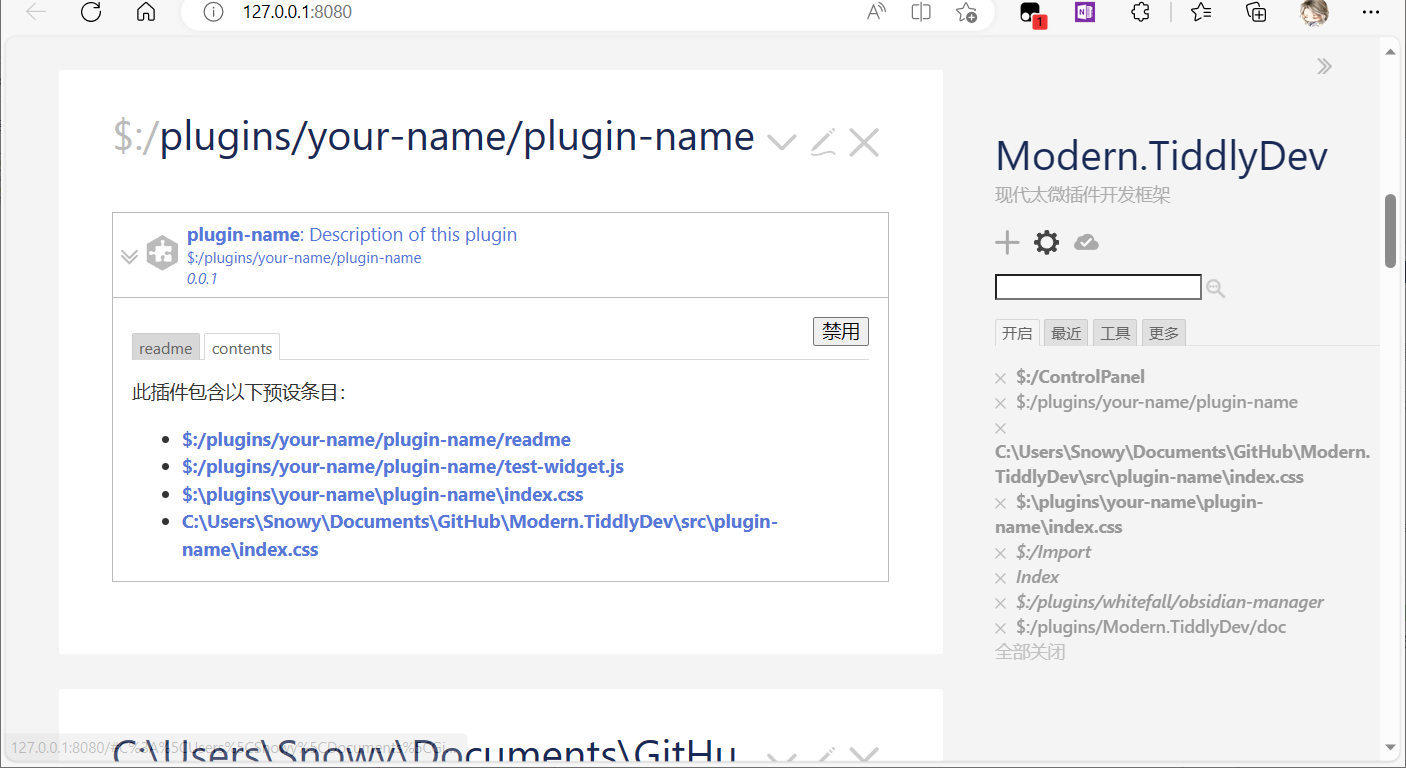Open control panel gear icon
Image resolution: width=1406 pixels, height=768 pixels.
pyautogui.click(x=1046, y=242)
